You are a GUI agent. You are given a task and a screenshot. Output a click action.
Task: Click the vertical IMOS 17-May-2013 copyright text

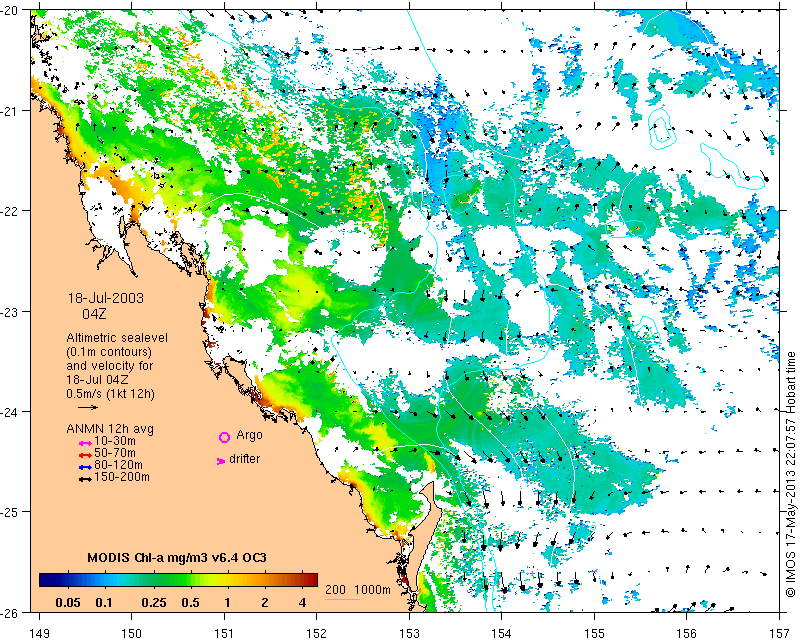pos(791,474)
